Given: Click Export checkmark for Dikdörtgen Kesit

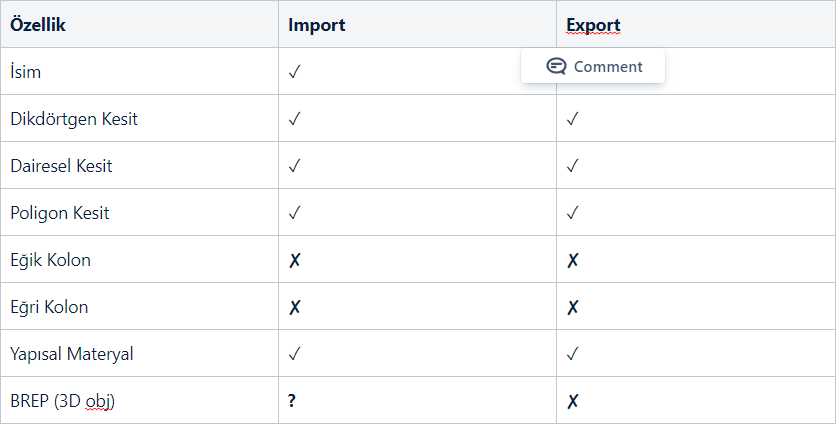Looking at the screenshot, I should [x=573, y=119].
